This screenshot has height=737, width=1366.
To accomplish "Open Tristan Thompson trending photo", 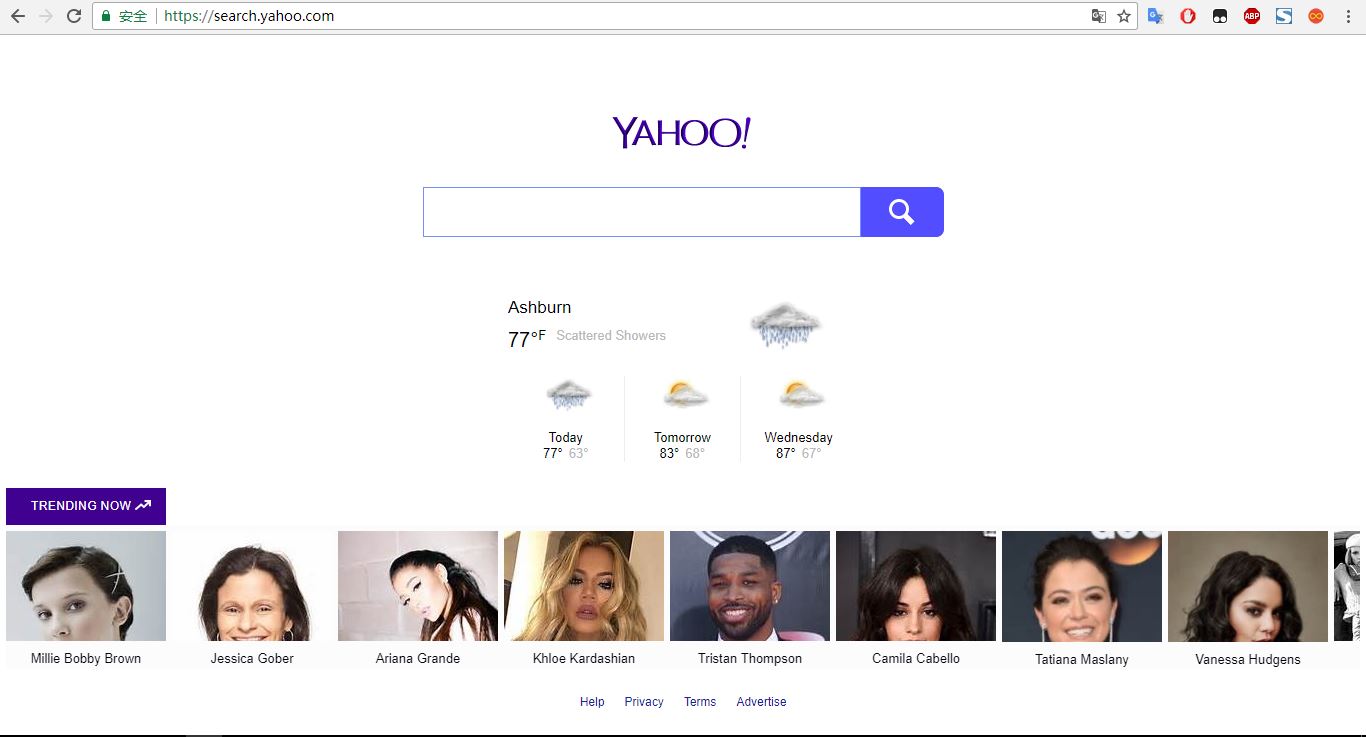I will 750,586.
